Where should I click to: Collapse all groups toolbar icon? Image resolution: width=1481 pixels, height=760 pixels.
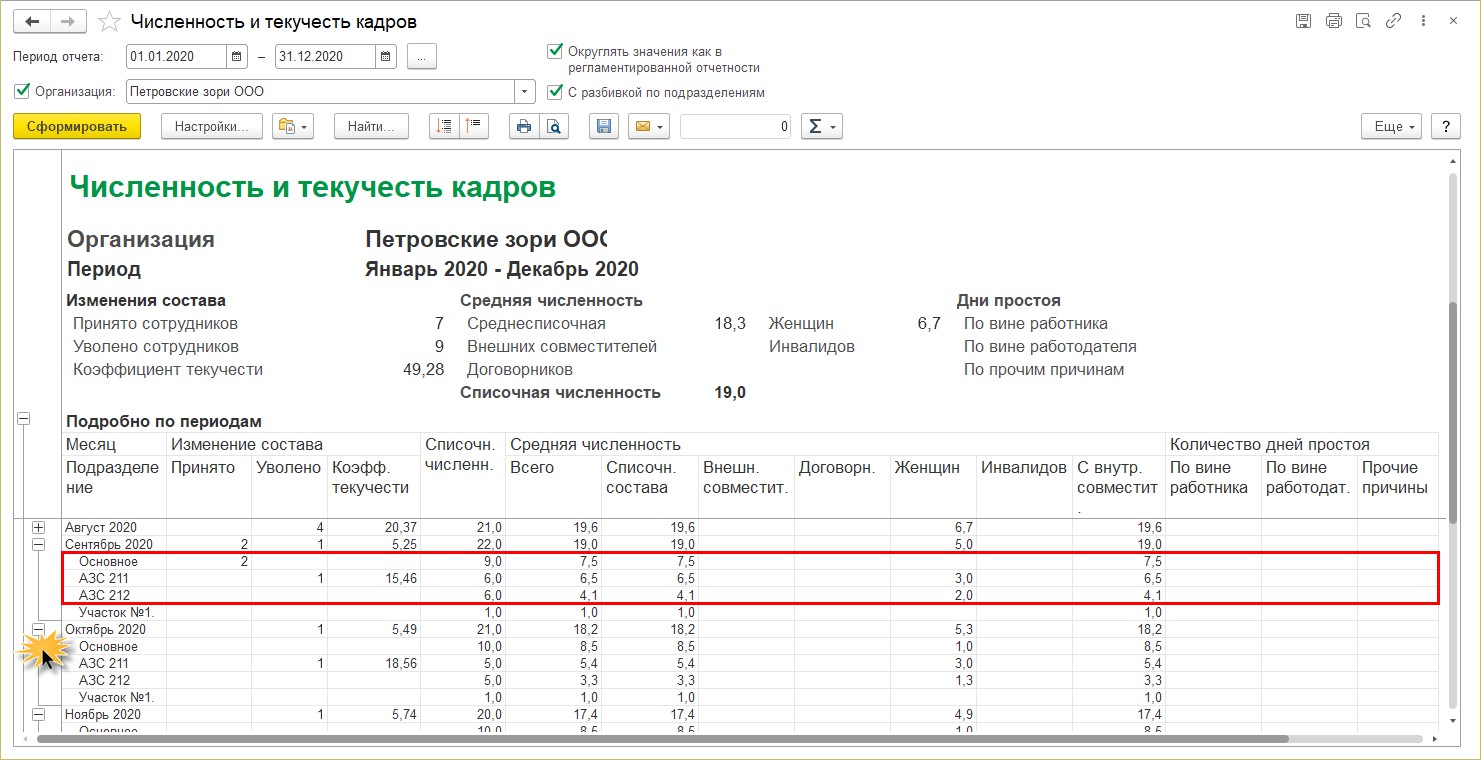[473, 126]
